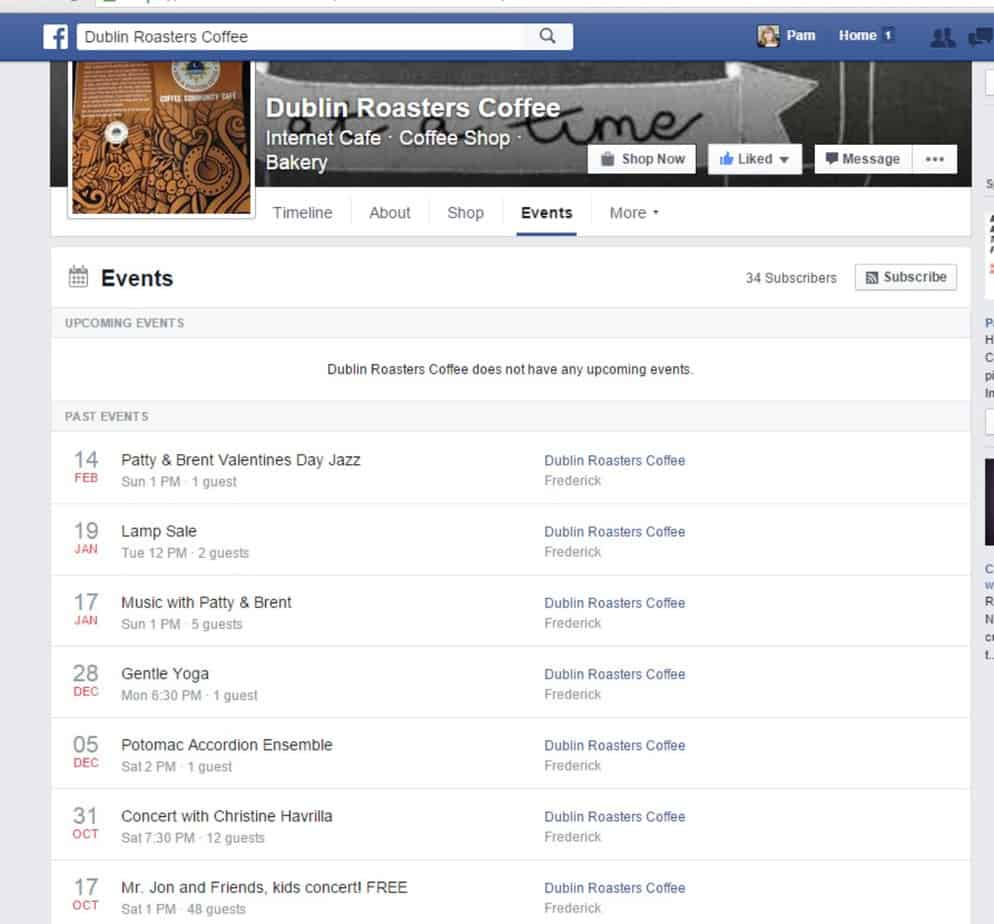Open the three-dots more actions button

click(x=934, y=159)
